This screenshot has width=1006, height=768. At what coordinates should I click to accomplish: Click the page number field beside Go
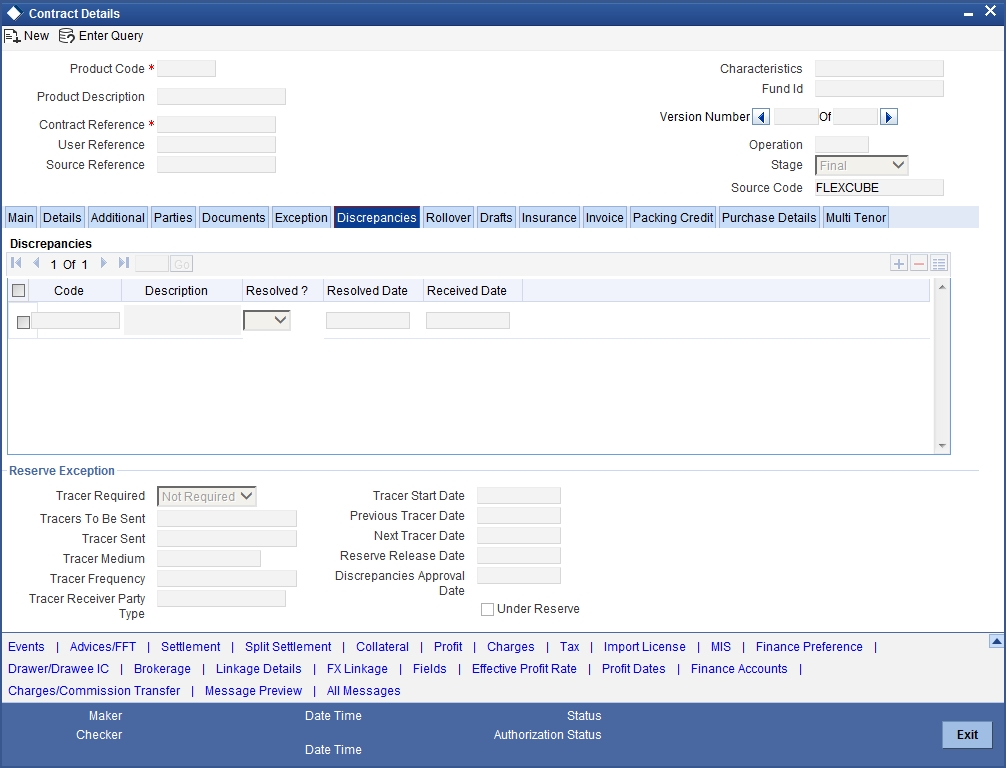click(152, 264)
